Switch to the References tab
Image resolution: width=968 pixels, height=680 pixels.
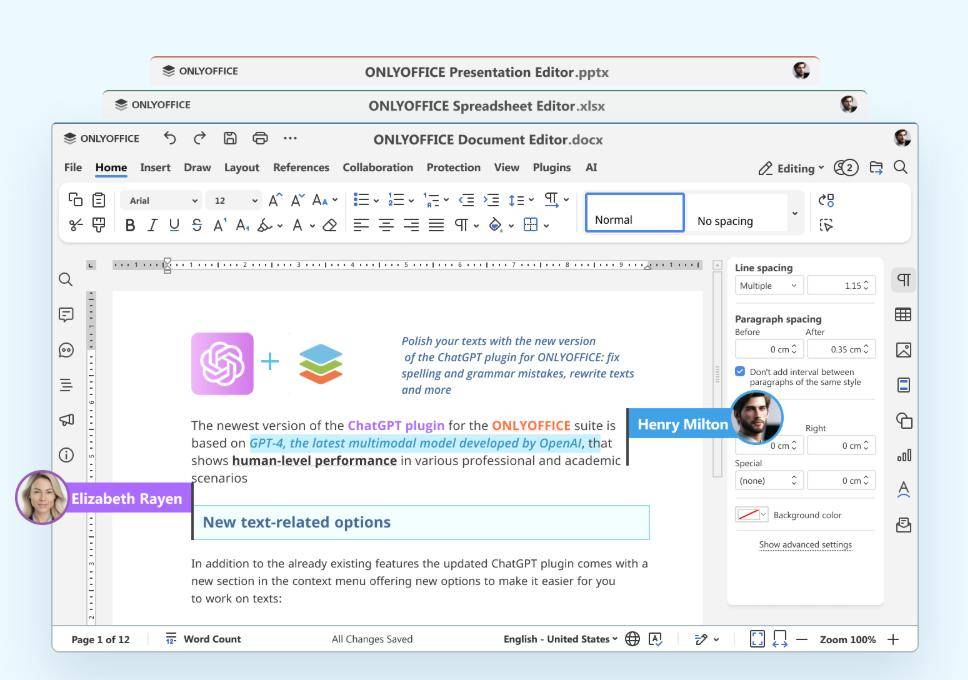pyautogui.click(x=301, y=168)
